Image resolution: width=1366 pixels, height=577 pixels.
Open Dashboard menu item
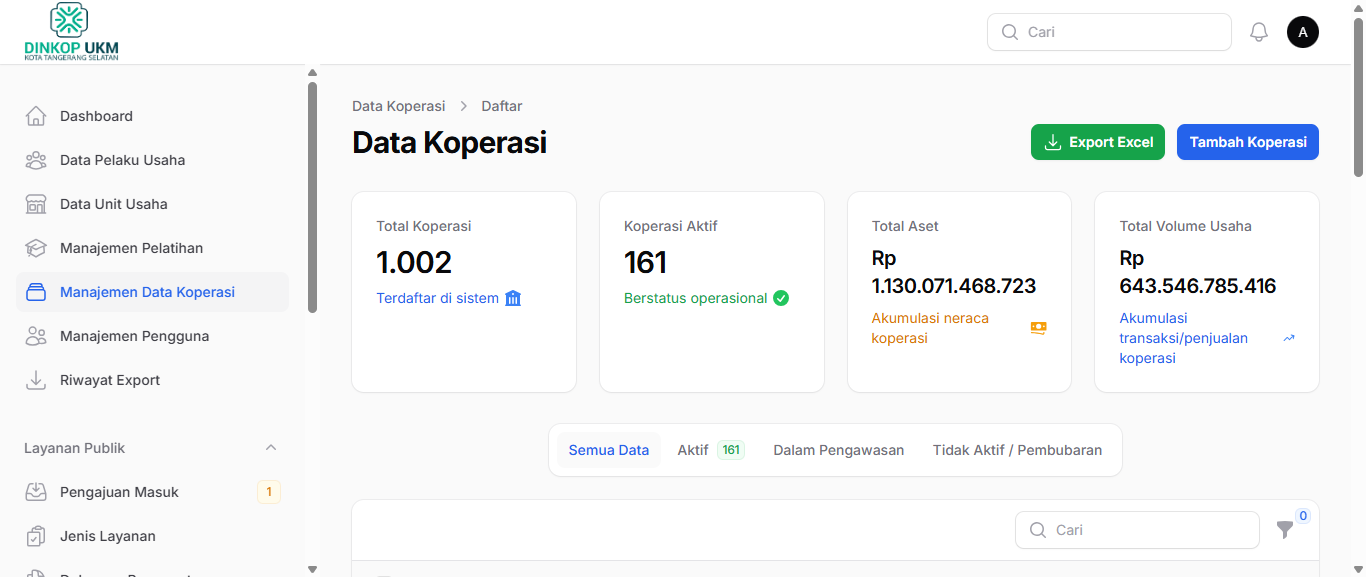click(152, 116)
